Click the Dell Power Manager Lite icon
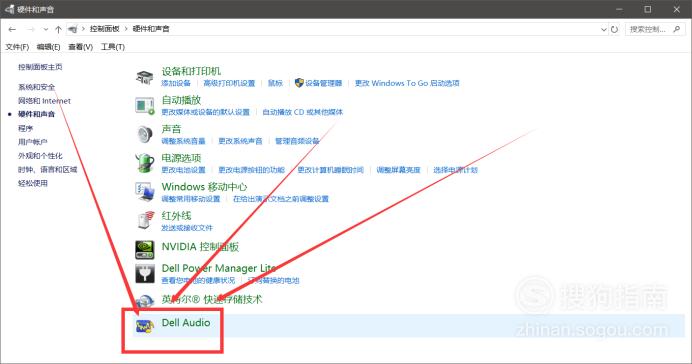Image resolution: width=692 pixels, height=364 pixels. point(144,274)
